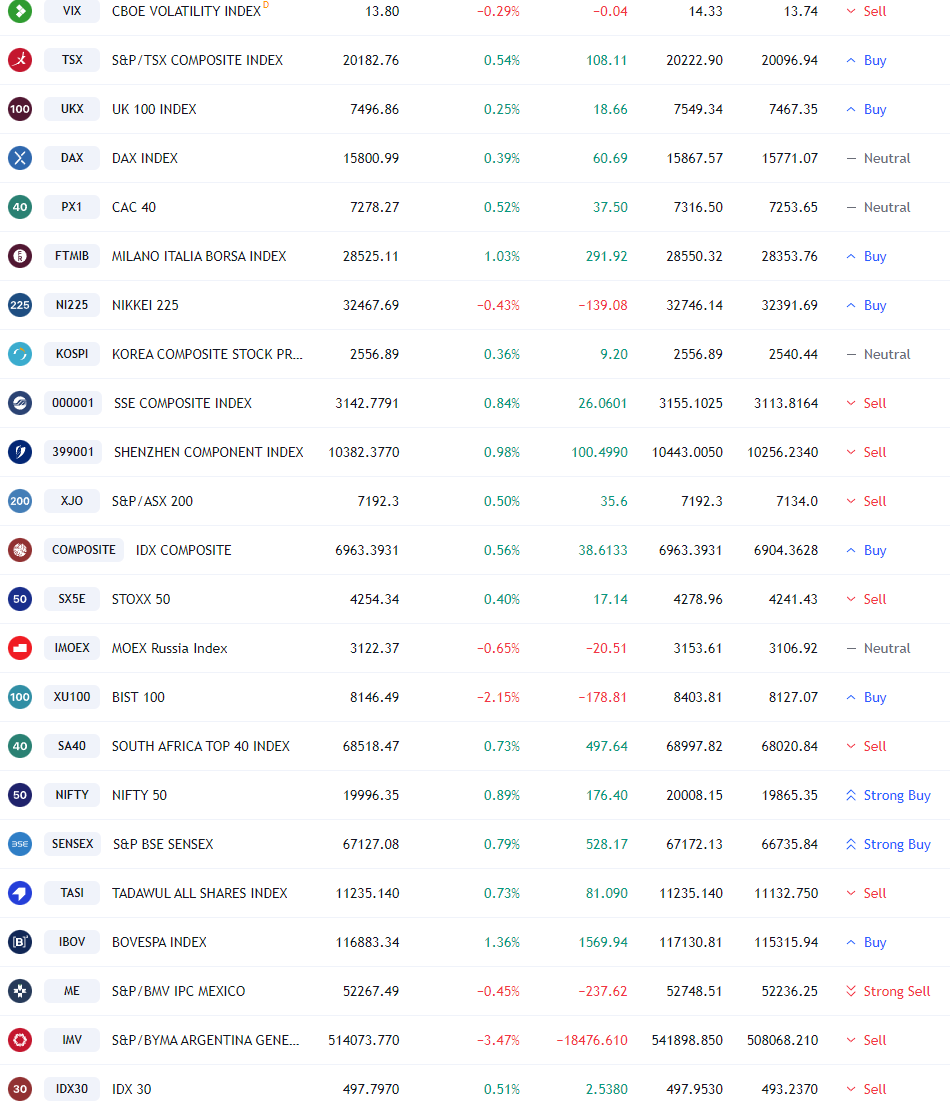Image resolution: width=950 pixels, height=1105 pixels.
Task: Click the 291.92 change for FTMIB
Action: point(607,256)
